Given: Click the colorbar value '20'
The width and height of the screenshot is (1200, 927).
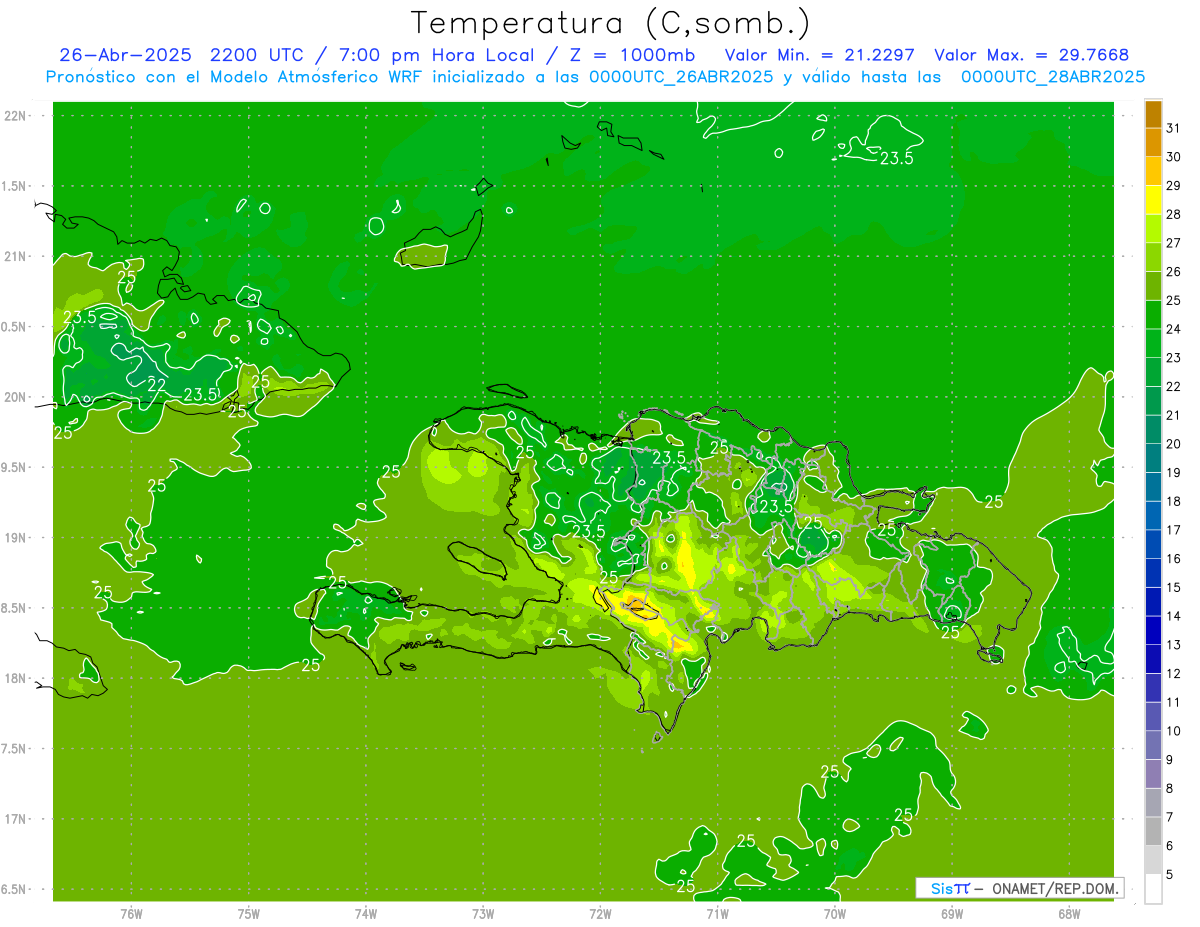Looking at the screenshot, I should (1174, 444).
